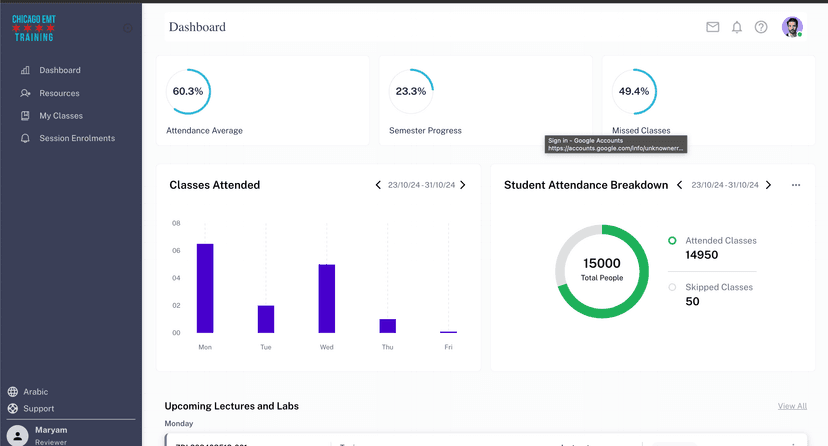Screen dimensions: 828x446
Task: Go to next week in Classes Attended
Action: click(x=463, y=185)
